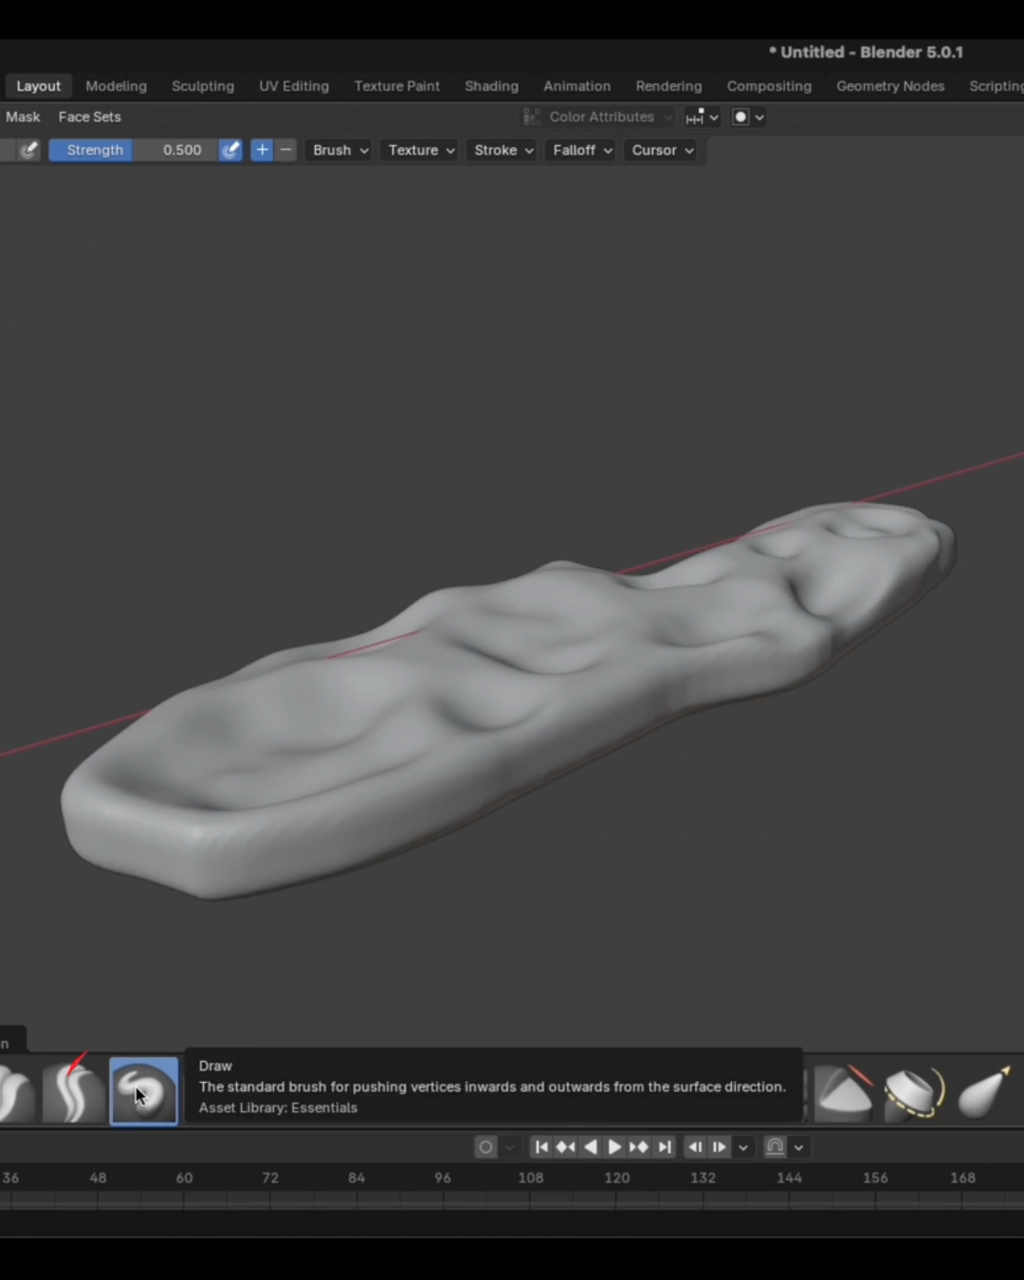Play the animation in reverse
Viewport: 1024px width, 1280px height.
(x=590, y=1147)
